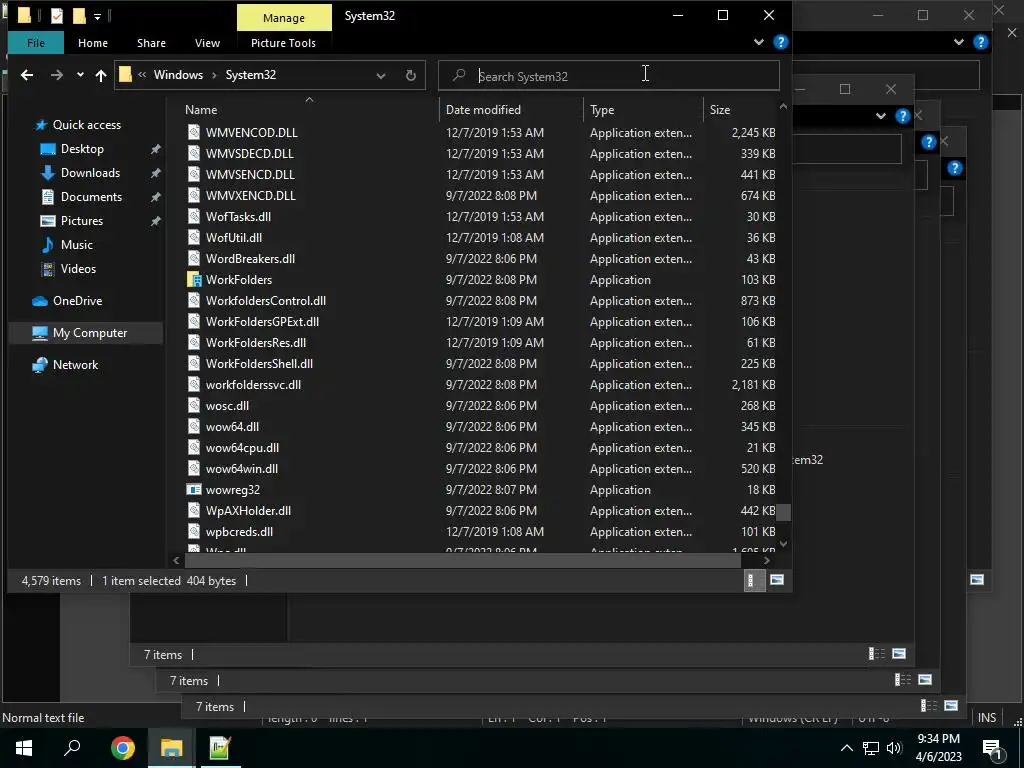
Task: Open the Picture Tools tab
Action: 283,43
